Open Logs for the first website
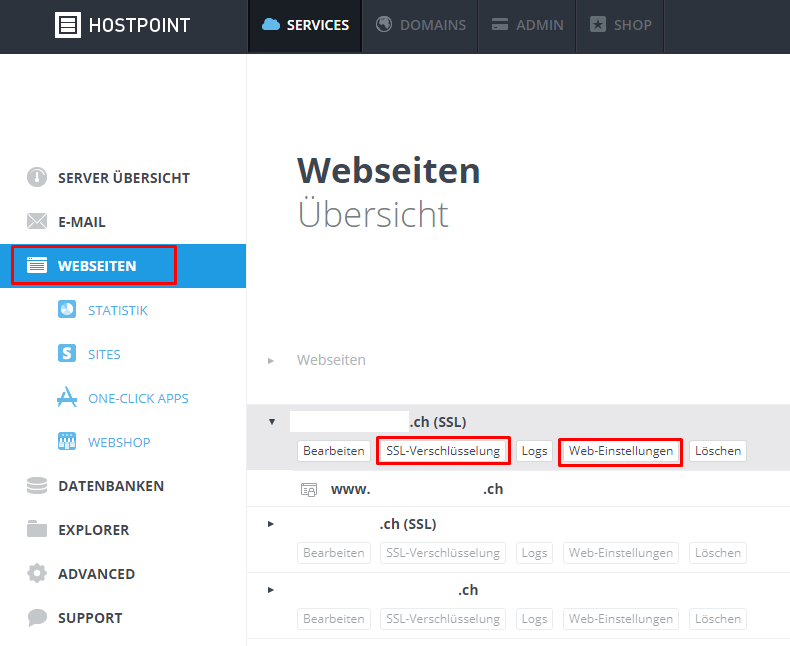Viewport: 790px width, 646px height. click(x=535, y=450)
